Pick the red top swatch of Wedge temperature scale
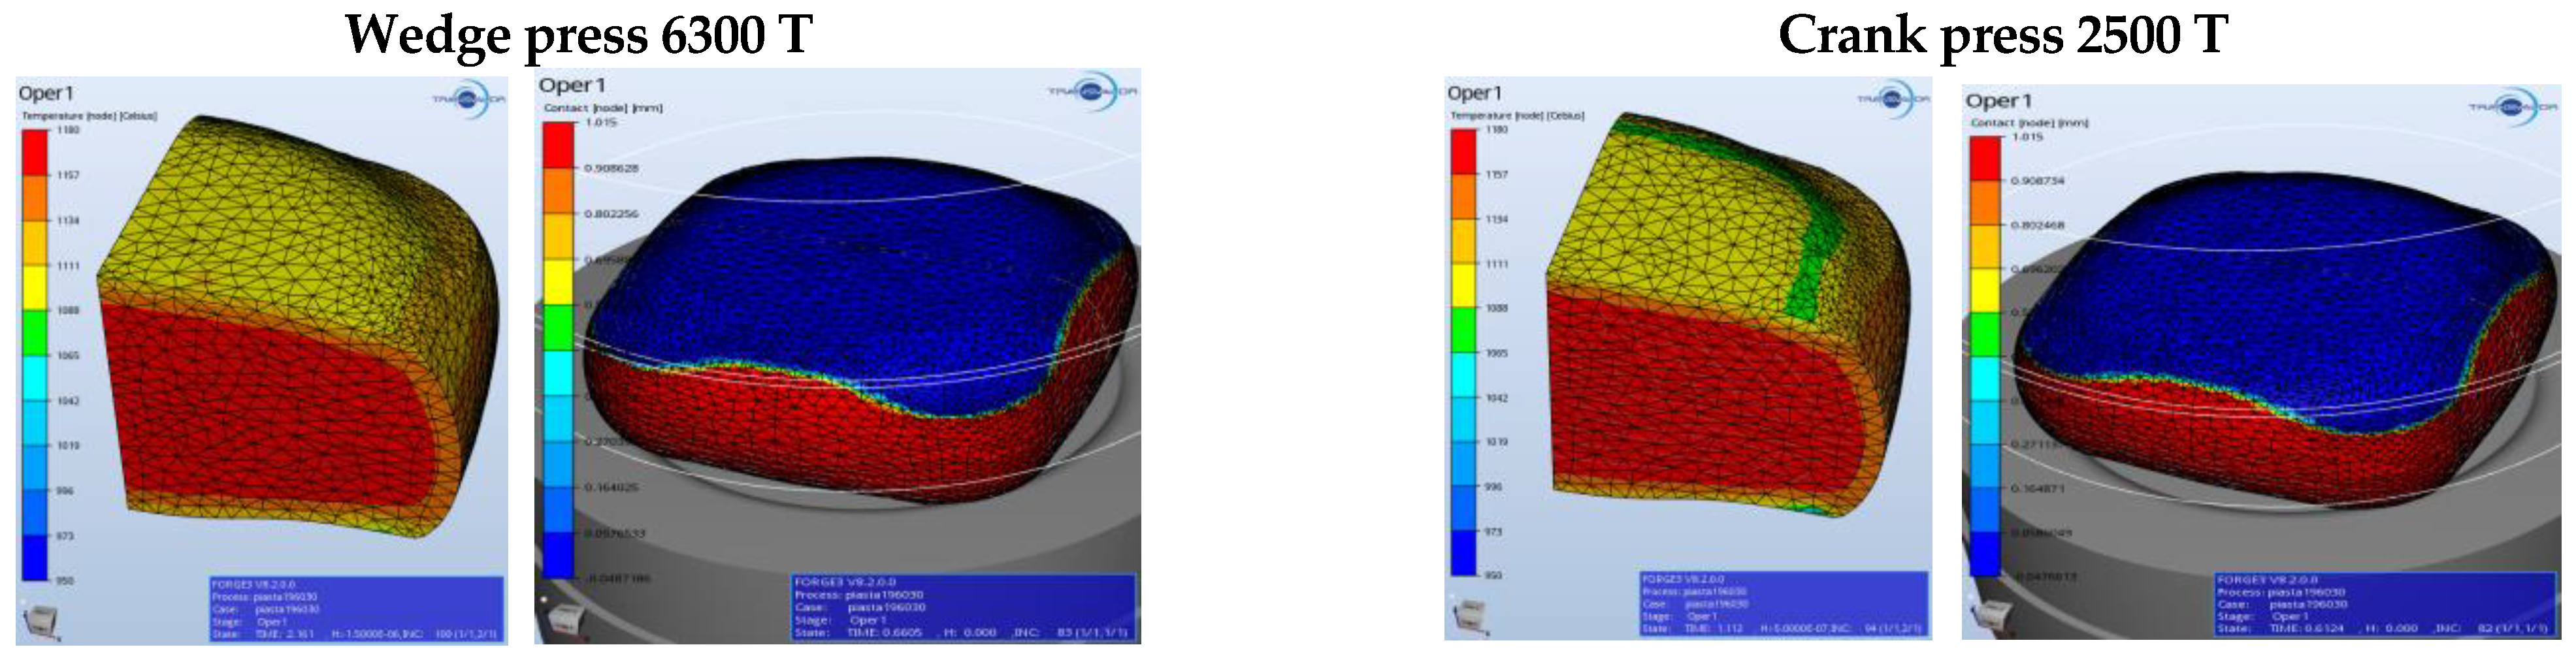 point(35,152)
